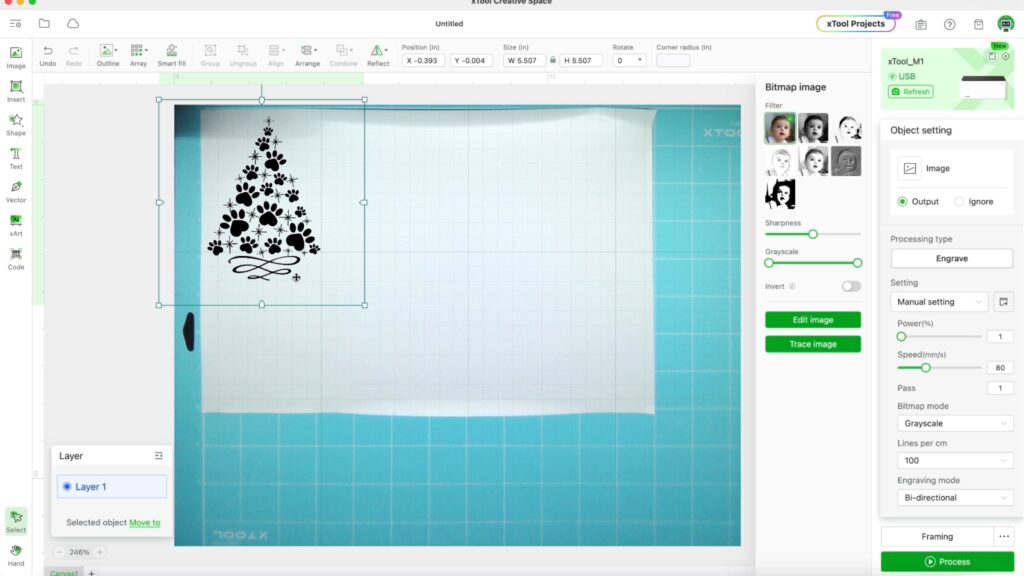Click the Framing button
This screenshot has height=576, width=1024.
tap(937, 536)
